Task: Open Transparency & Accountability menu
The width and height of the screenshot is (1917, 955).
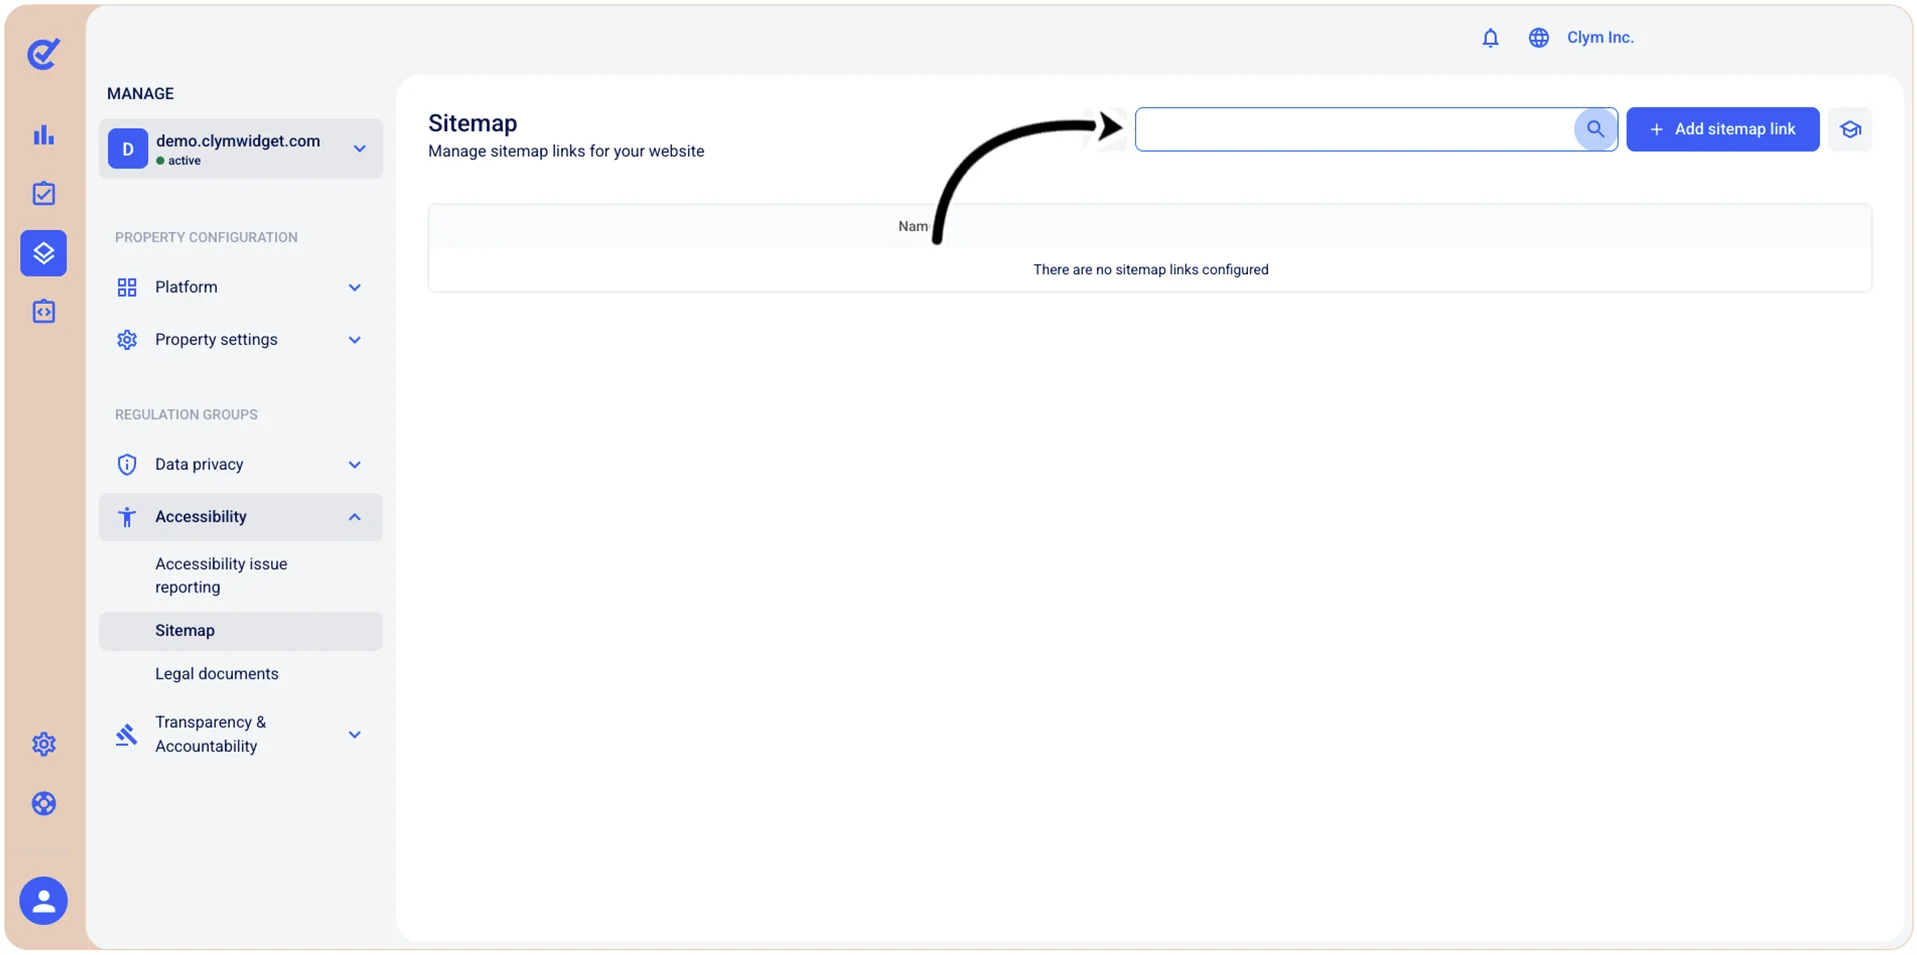Action: tap(240, 734)
